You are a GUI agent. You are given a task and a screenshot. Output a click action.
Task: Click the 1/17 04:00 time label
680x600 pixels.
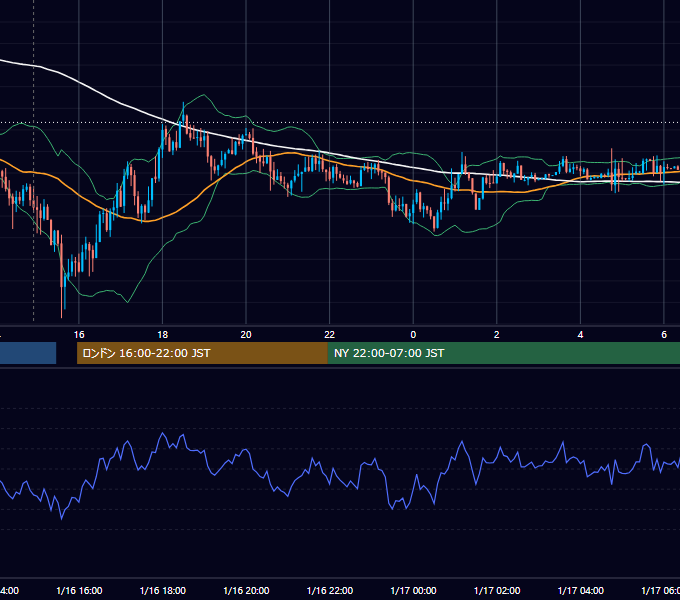coord(581,590)
